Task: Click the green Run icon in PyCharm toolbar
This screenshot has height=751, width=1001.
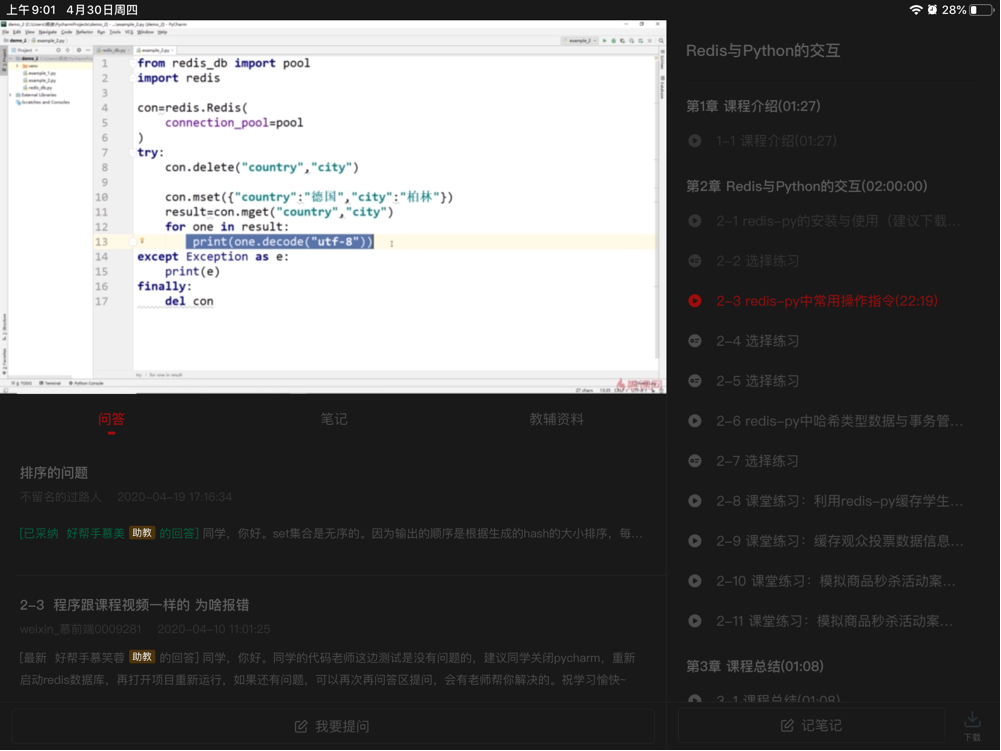Action: click(605, 41)
